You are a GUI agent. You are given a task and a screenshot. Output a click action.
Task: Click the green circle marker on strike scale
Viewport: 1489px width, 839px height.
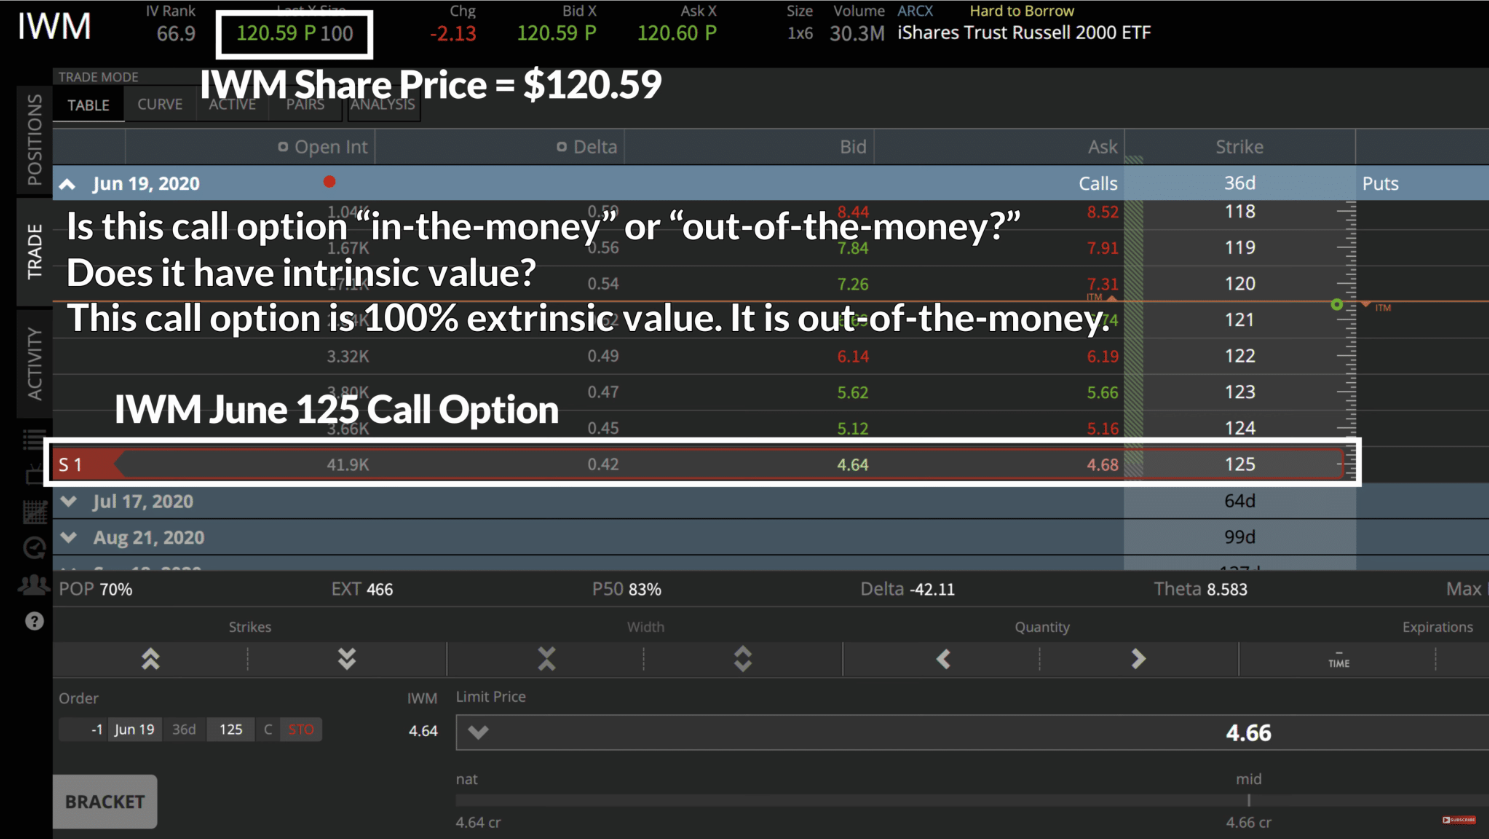[1337, 304]
